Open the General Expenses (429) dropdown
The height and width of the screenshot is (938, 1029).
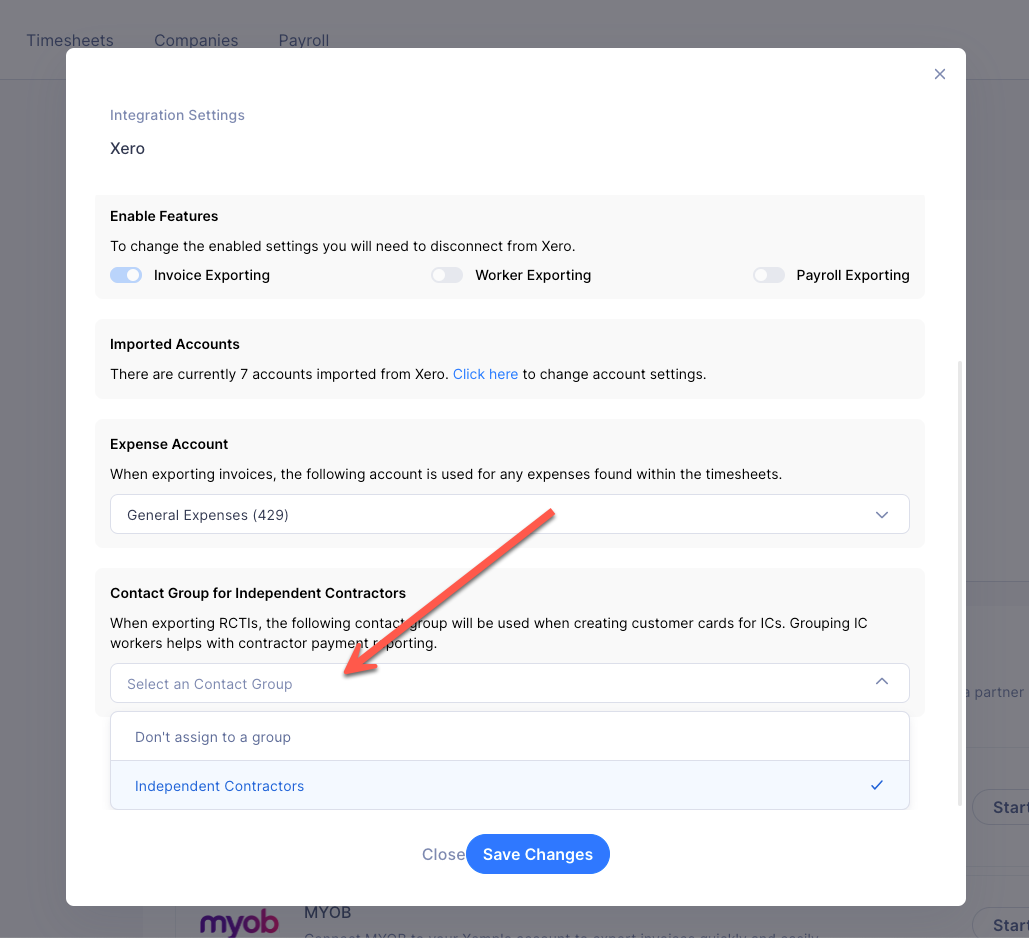pos(509,515)
